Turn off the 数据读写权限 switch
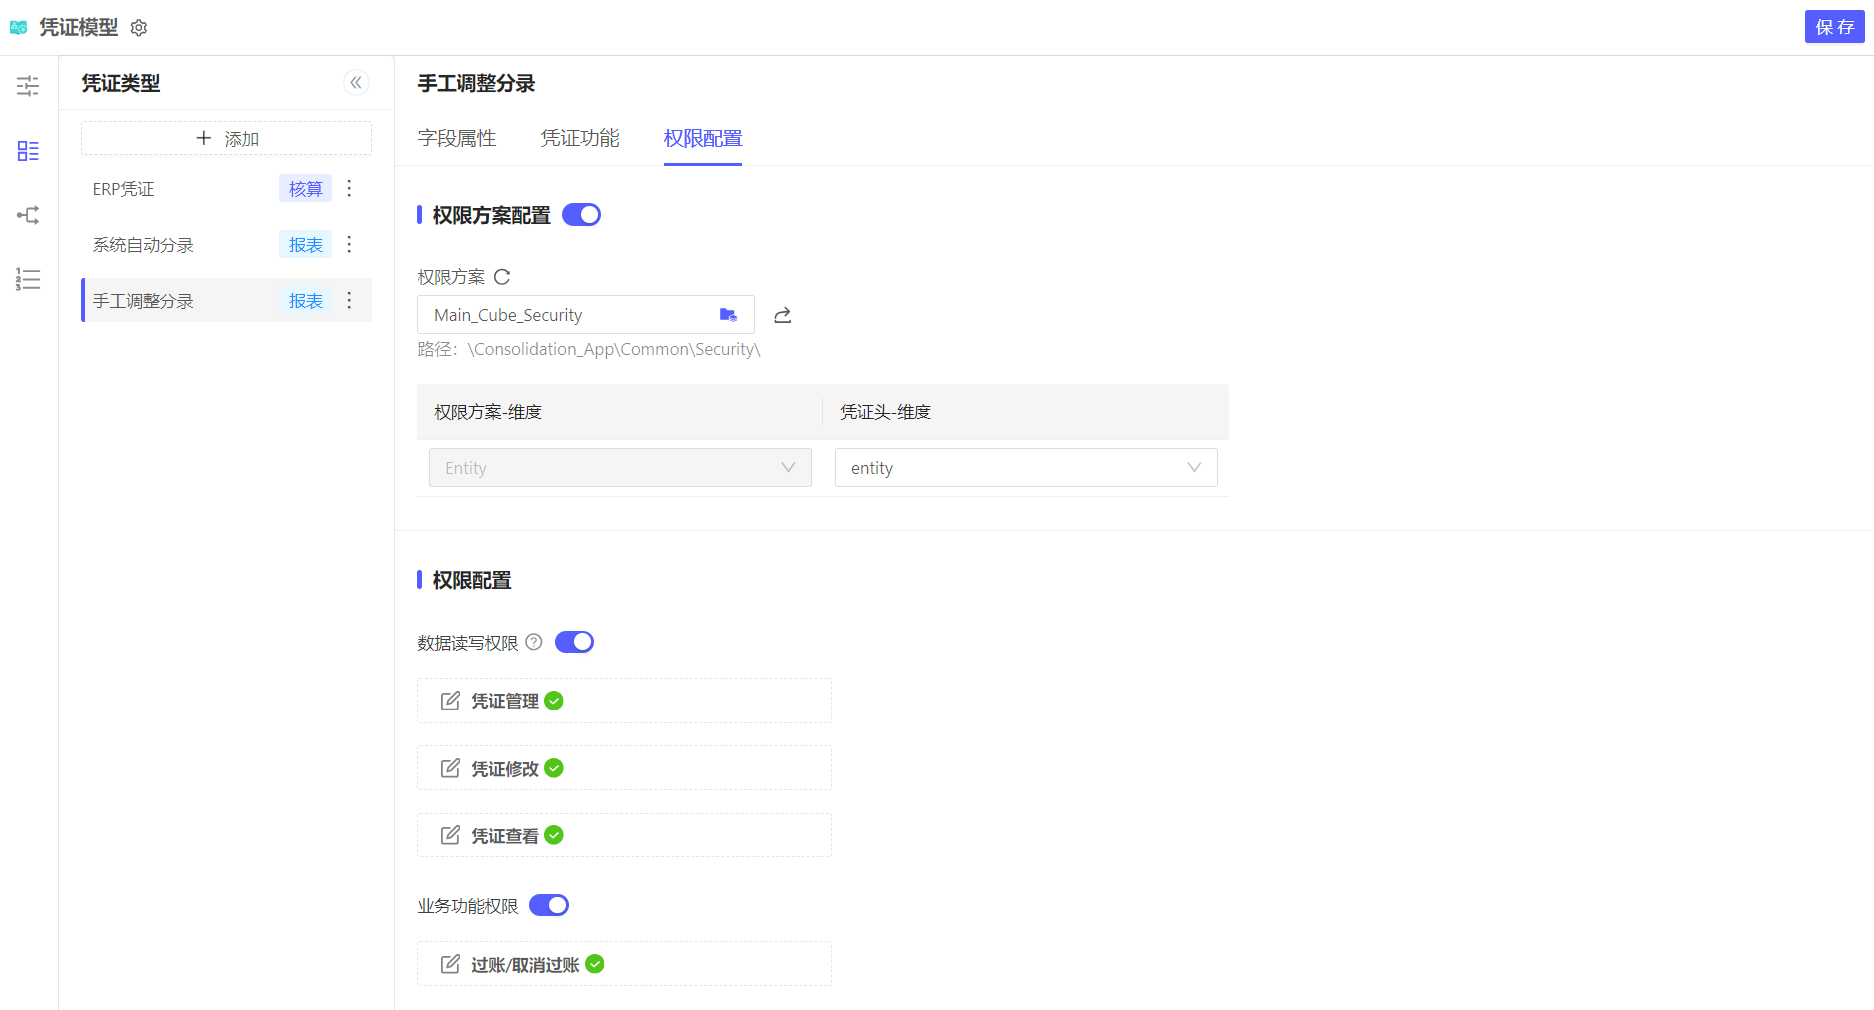Viewport: 1874px width, 1010px height. (x=574, y=642)
